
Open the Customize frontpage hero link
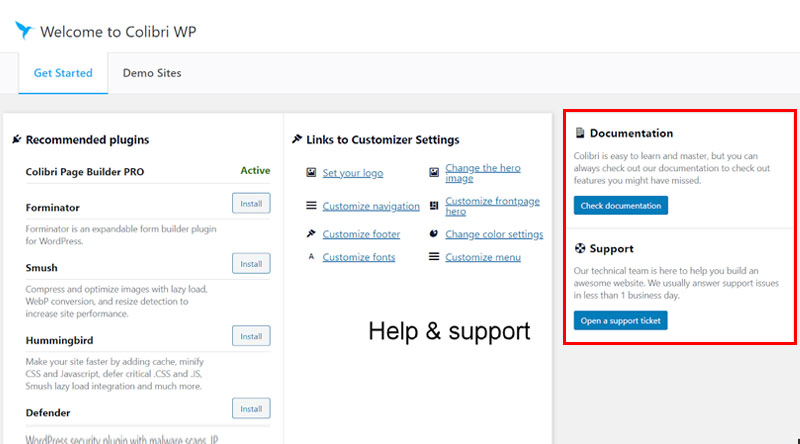492,206
